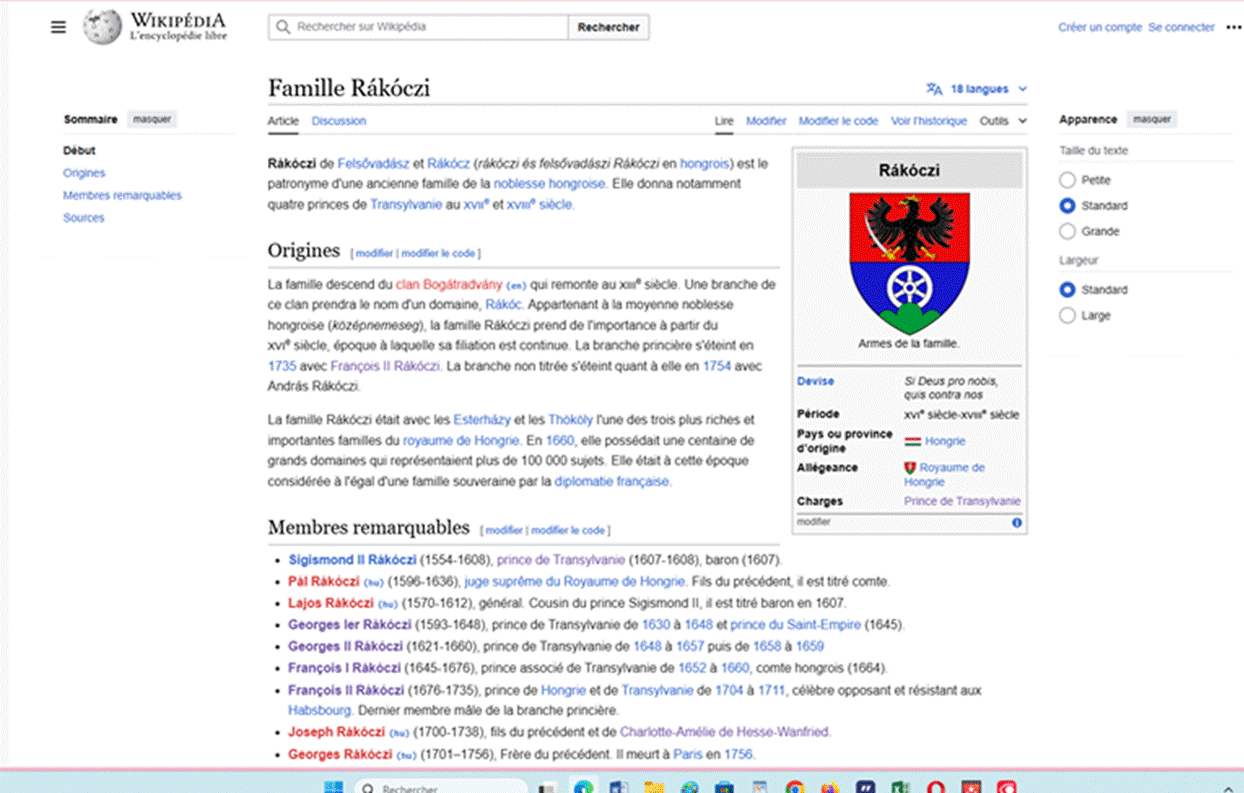Open the Esterházy link
The height and width of the screenshot is (793, 1244).
pos(484,420)
